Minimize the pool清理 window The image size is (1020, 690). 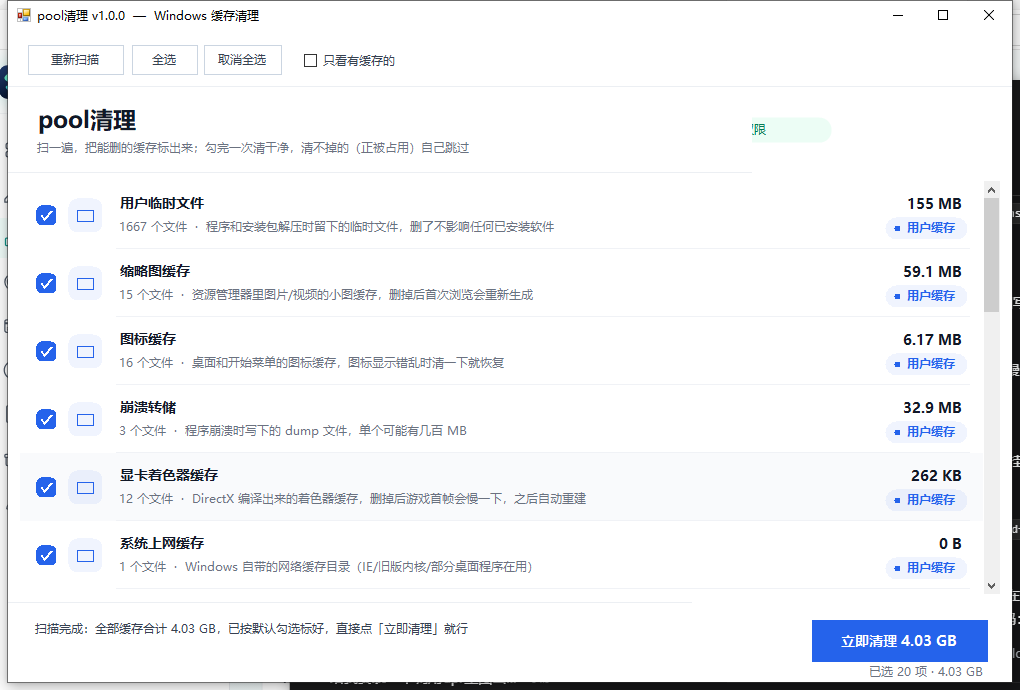(x=898, y=15)
